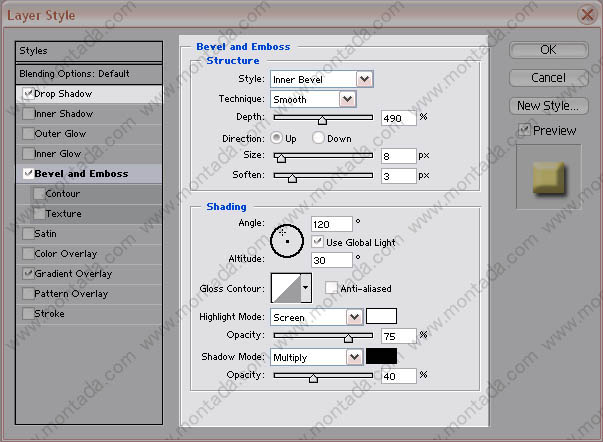Select the Drop Shadow style label

point(63,94)
